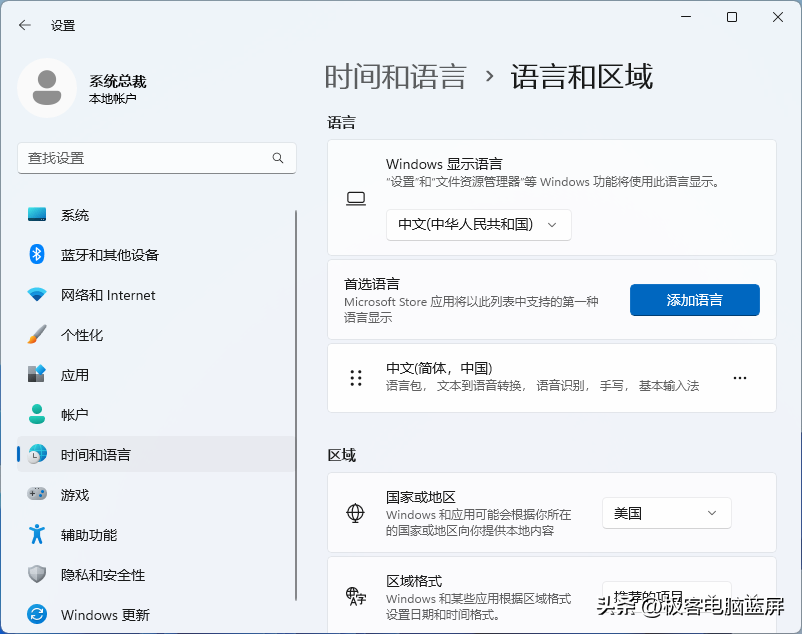Click the search magnifier icon
This screenshot has width=802, height=634.
(278, 158)
